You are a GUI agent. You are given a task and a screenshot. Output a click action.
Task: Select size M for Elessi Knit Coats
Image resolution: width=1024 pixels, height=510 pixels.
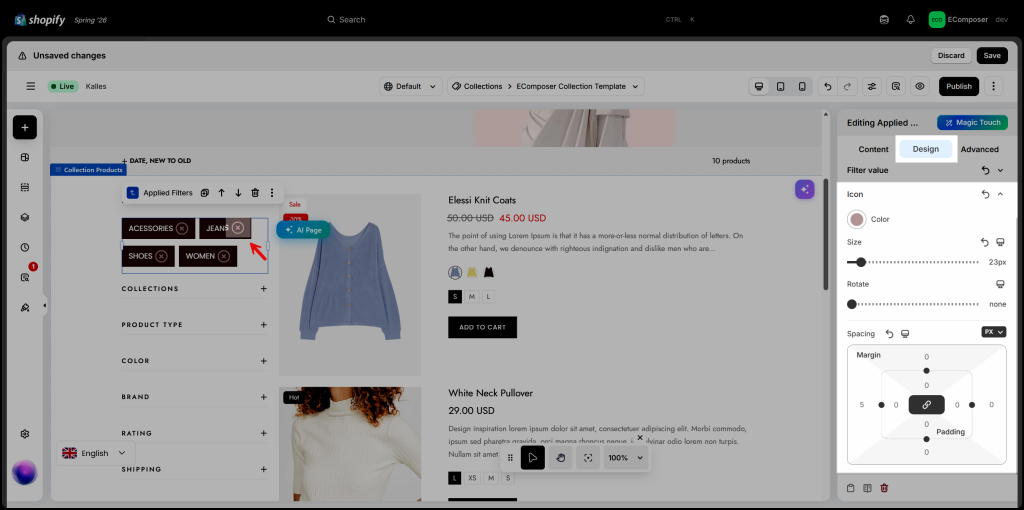click(472, 297)
